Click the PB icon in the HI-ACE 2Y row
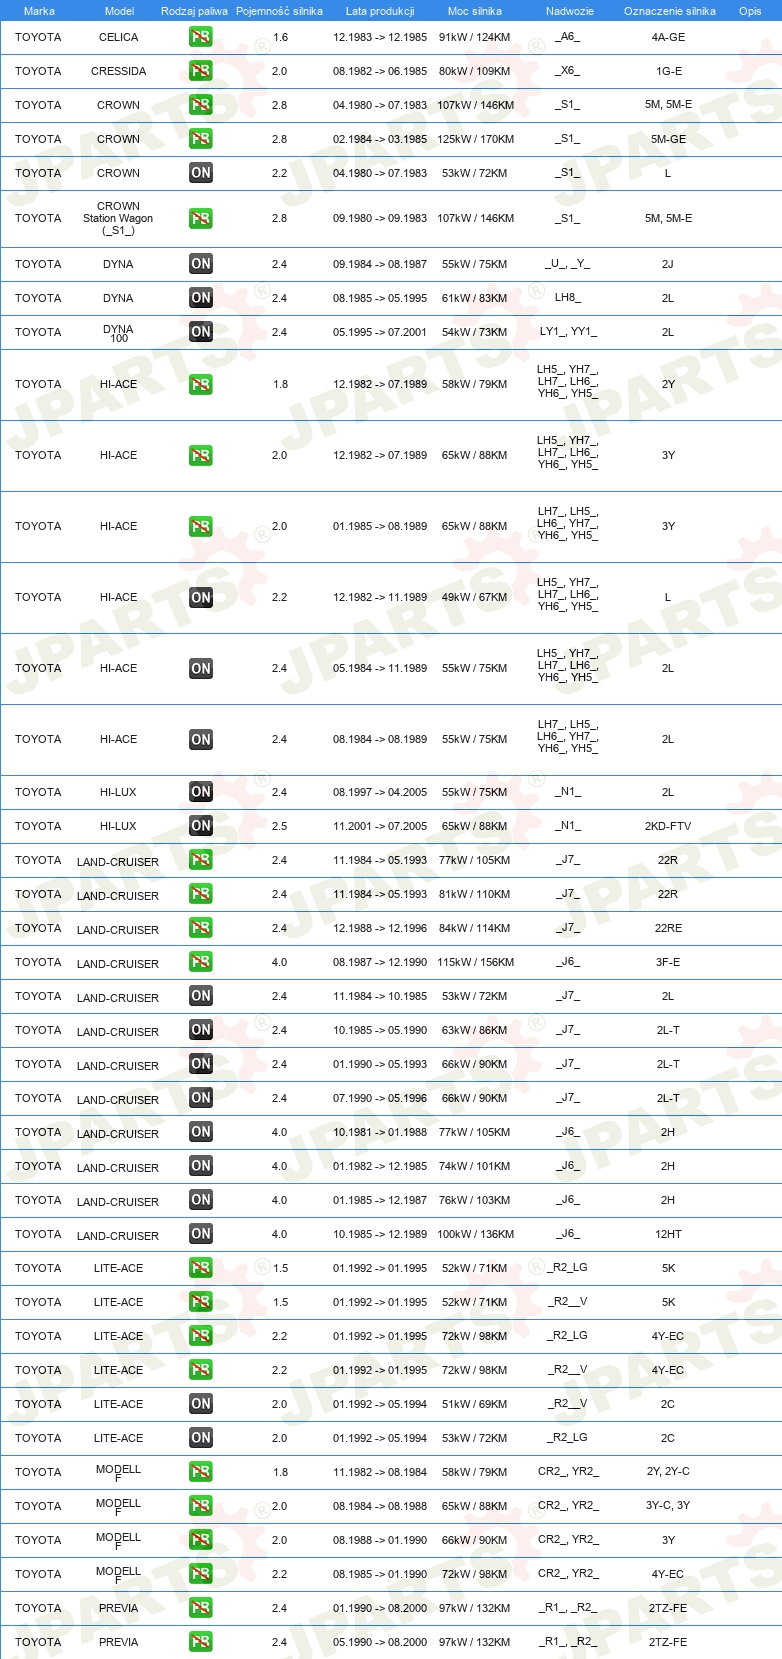This screenshot has height=1659, width=782. click(x=201, y=384)
